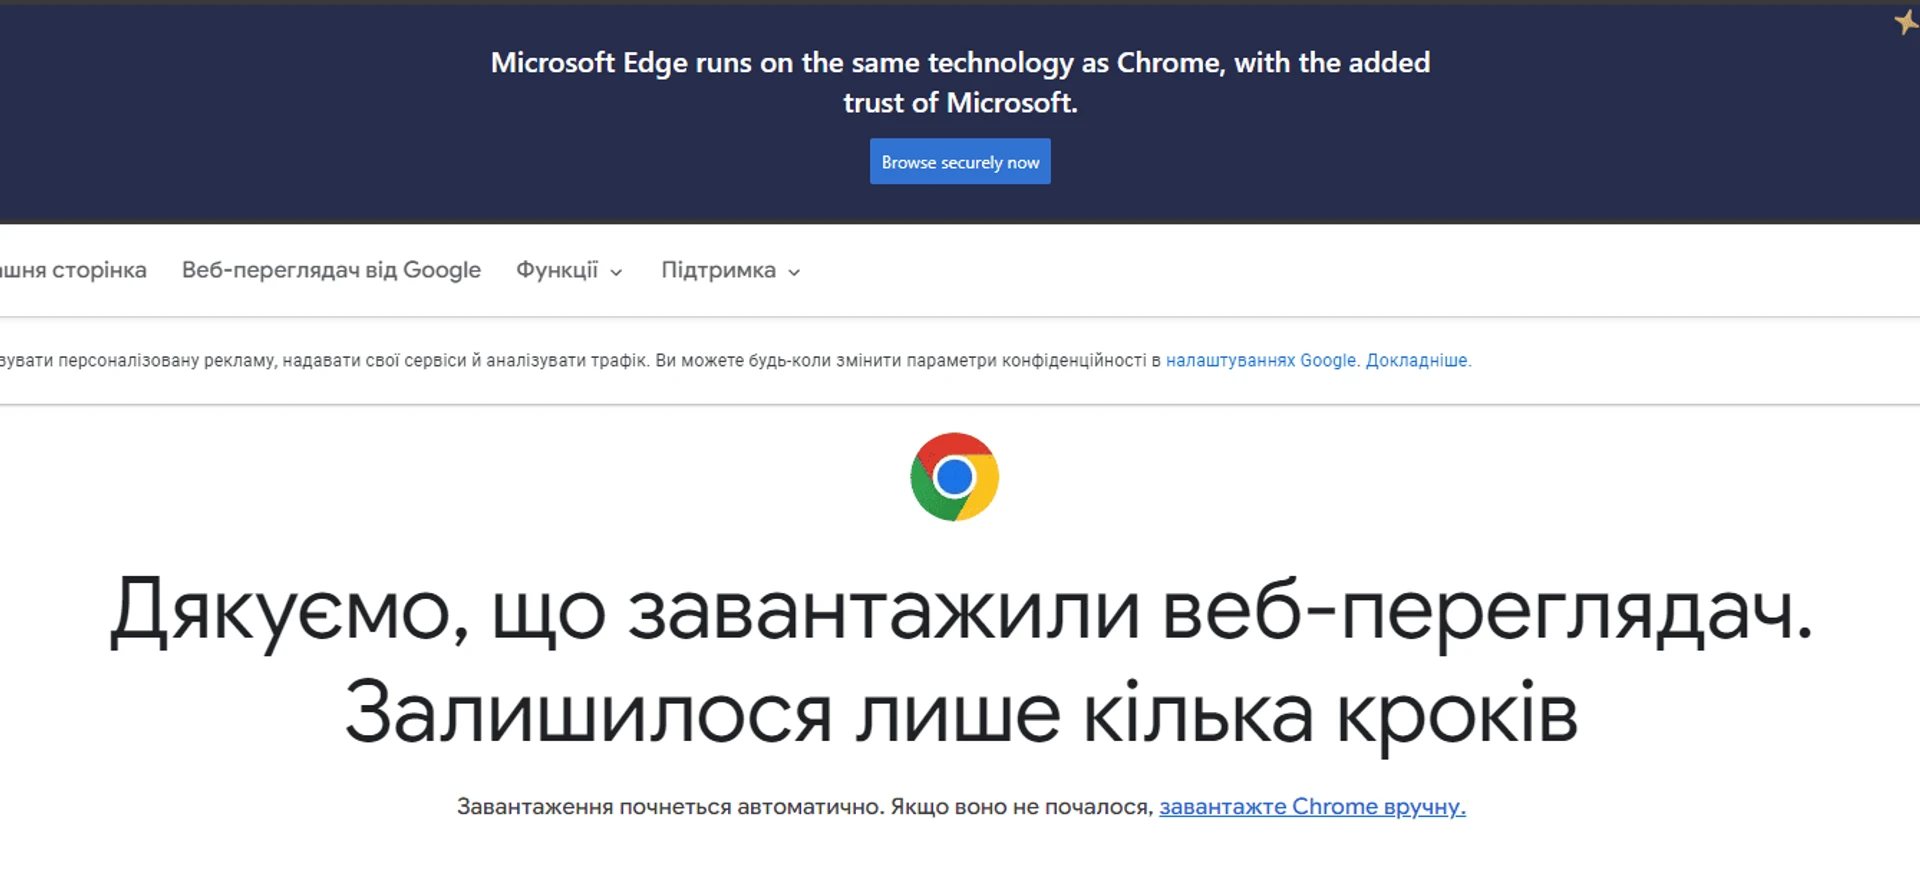Click the Chrome logo icon
The height and width of the screenshot is (891, 1920).
pyautogui.click(x=954, y=477)
